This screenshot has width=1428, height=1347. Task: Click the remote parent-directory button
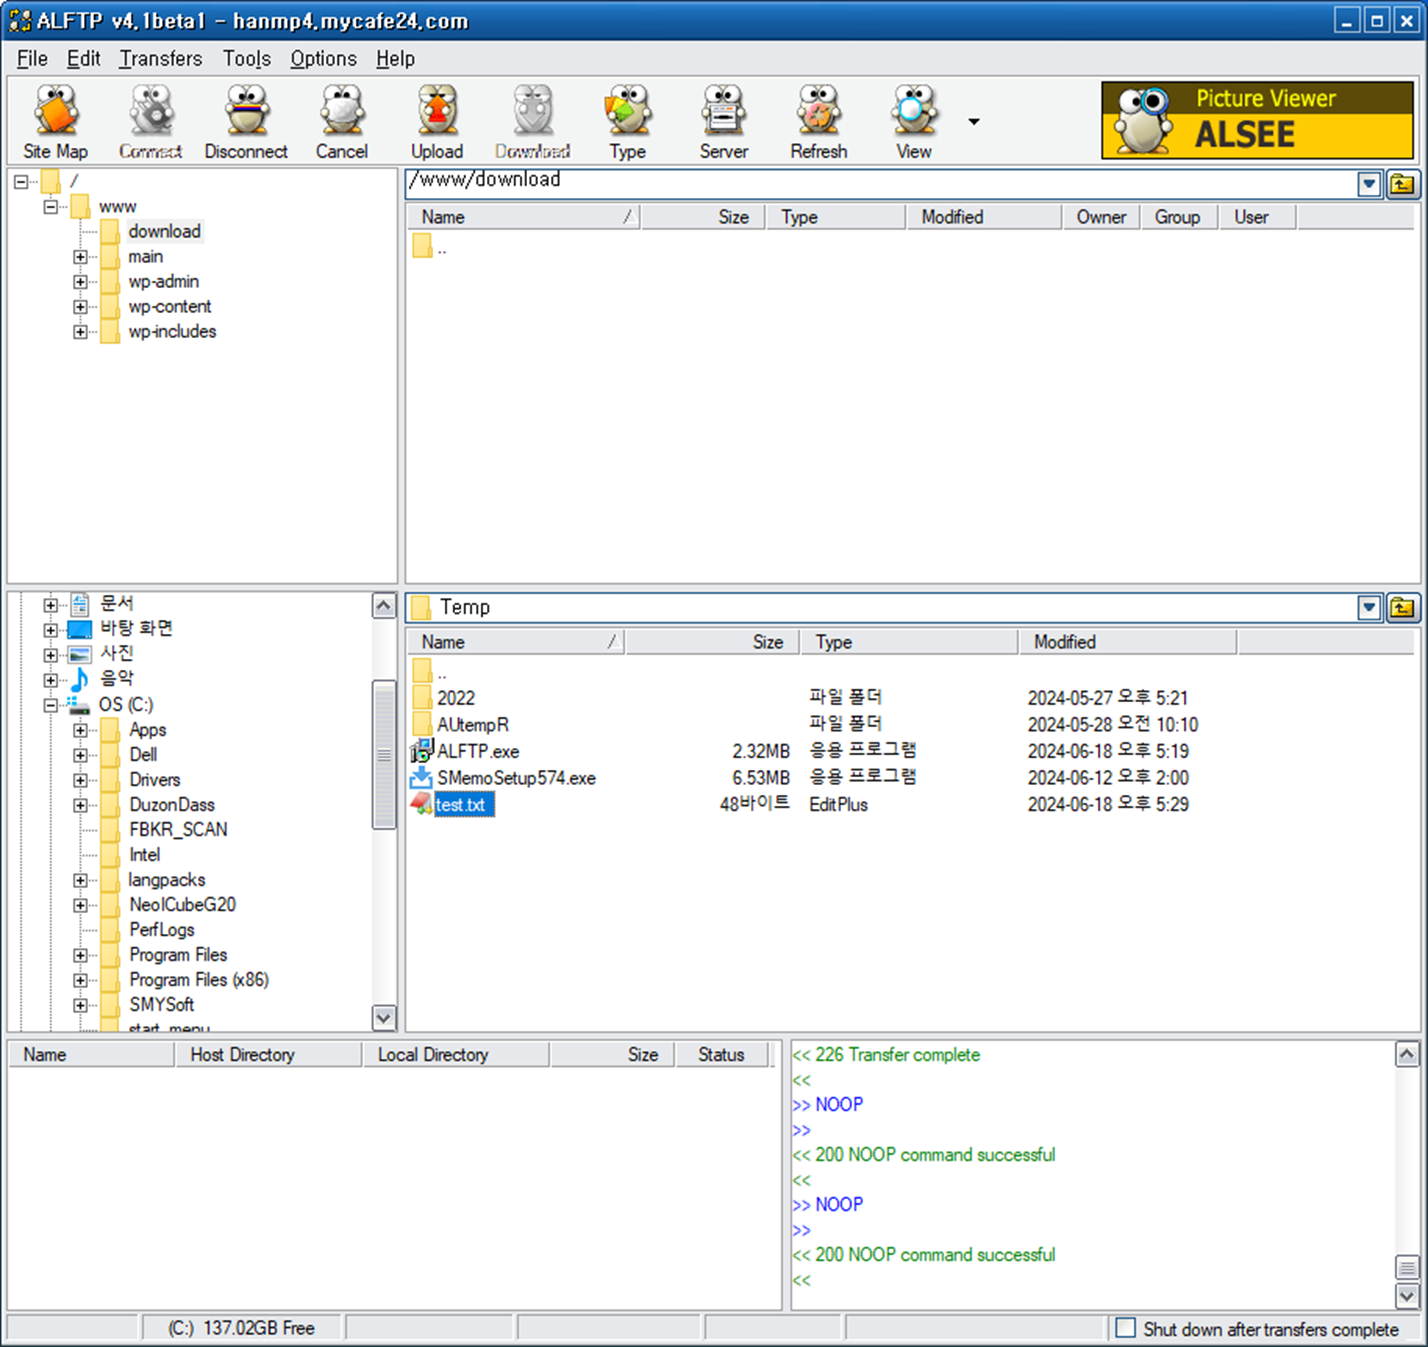click(1403, 183)
